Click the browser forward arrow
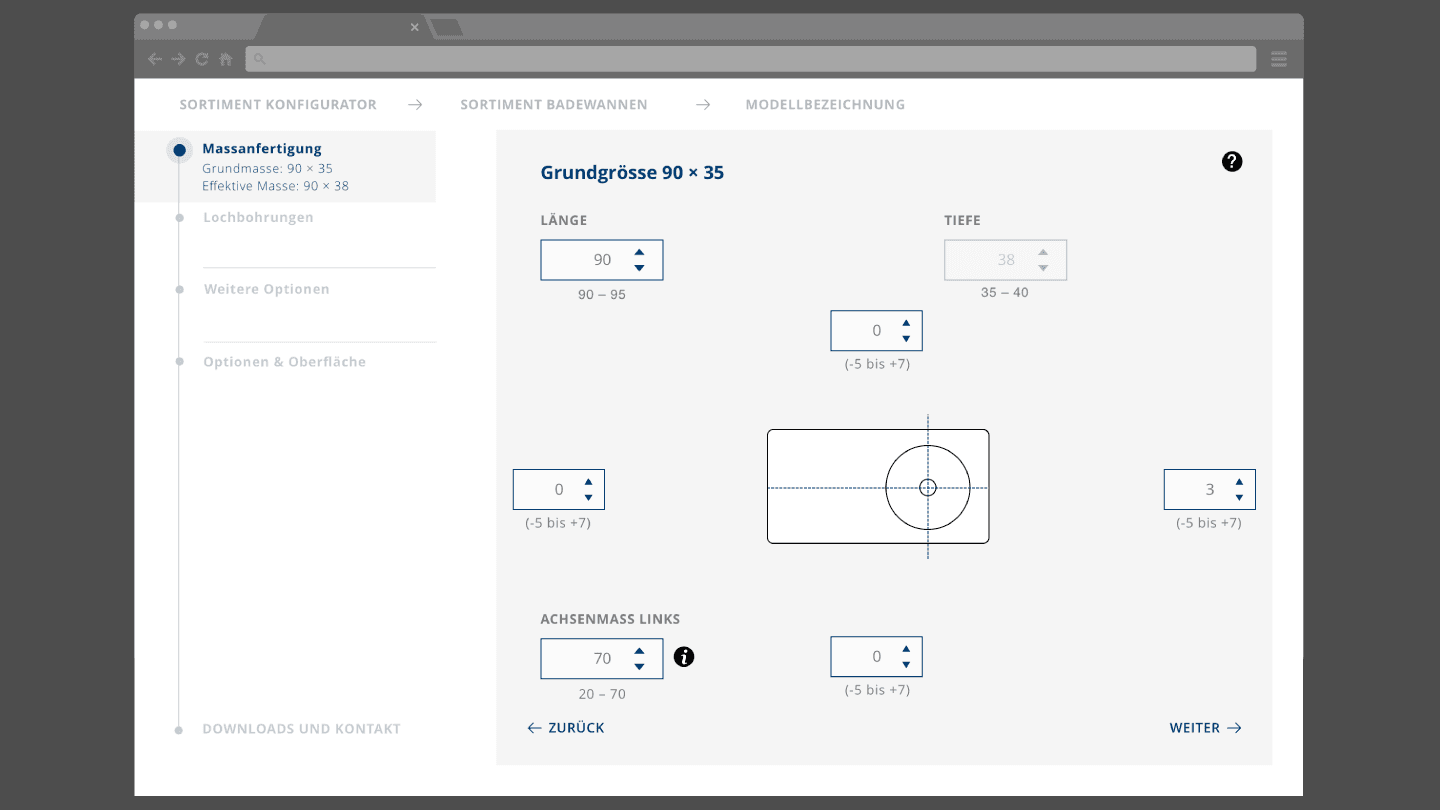The height and width of the screenshot is (810, 1440). click(178, 59)
